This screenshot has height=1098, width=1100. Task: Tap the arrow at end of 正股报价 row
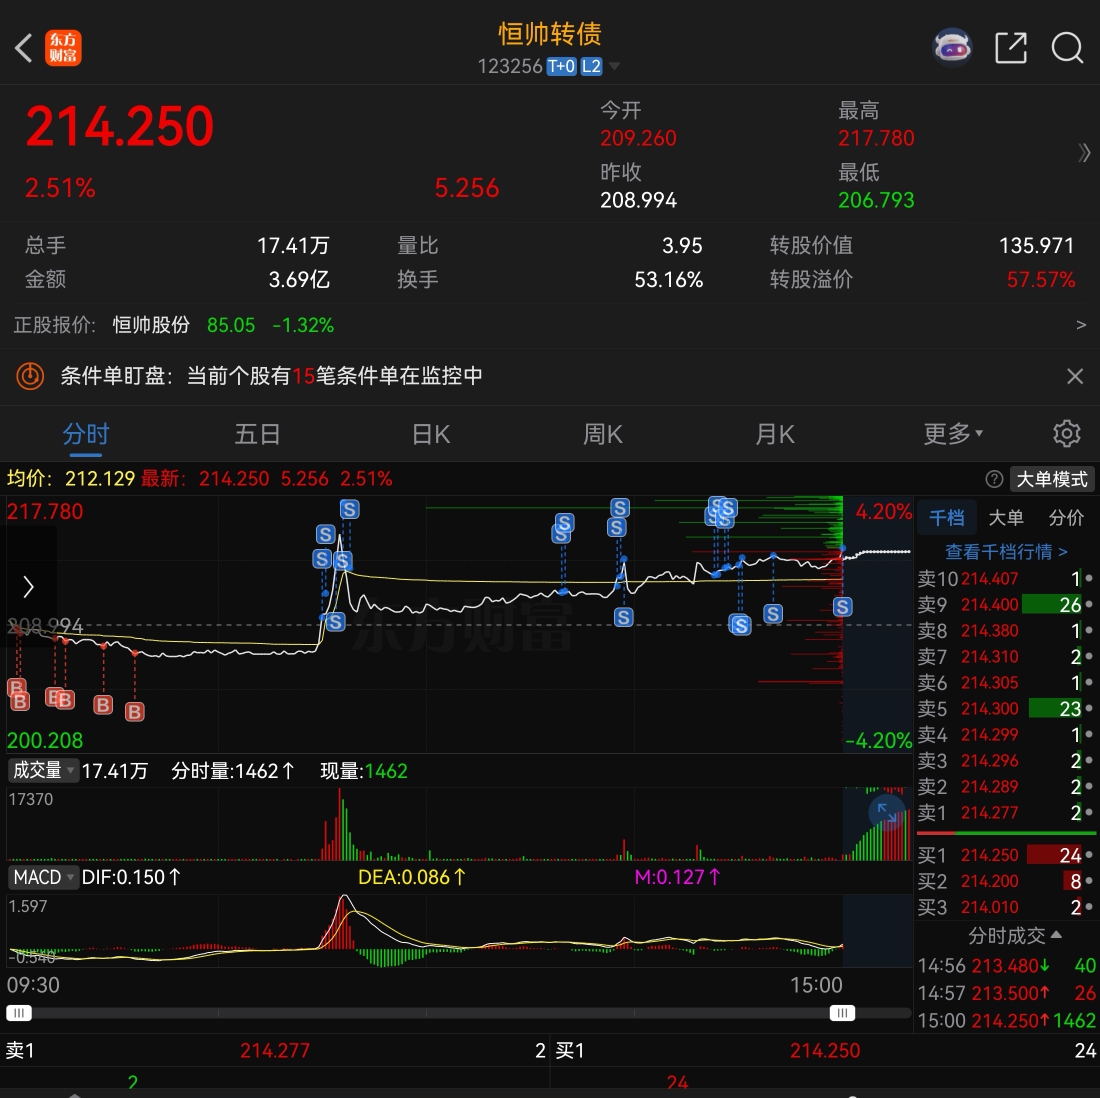point(1081,325)
